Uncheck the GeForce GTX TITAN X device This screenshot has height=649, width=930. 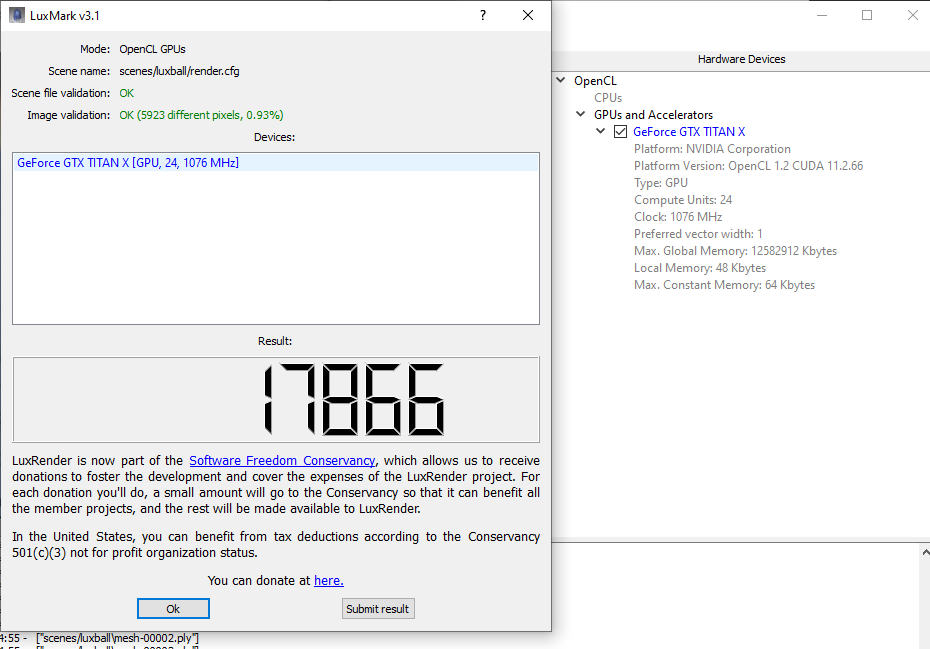(x=620, y=132)
